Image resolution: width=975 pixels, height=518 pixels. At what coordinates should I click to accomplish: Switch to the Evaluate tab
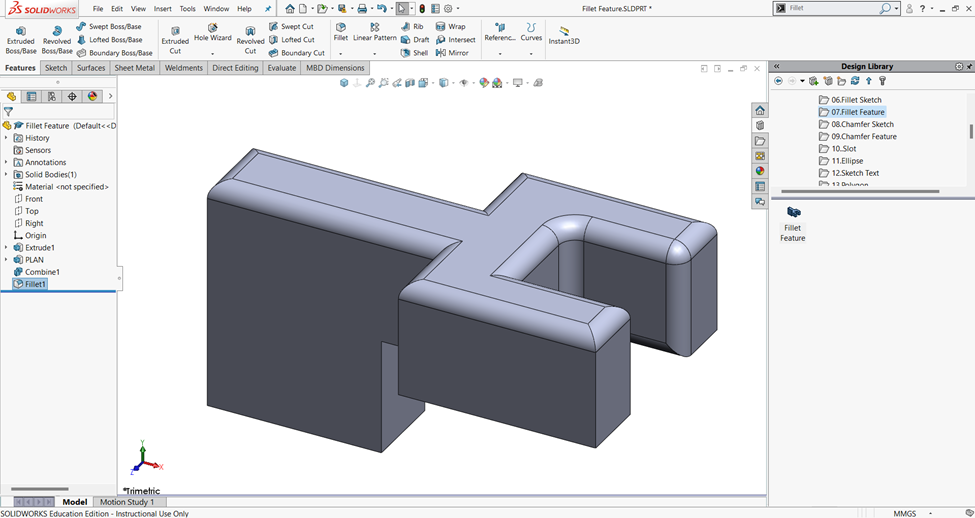282,68
